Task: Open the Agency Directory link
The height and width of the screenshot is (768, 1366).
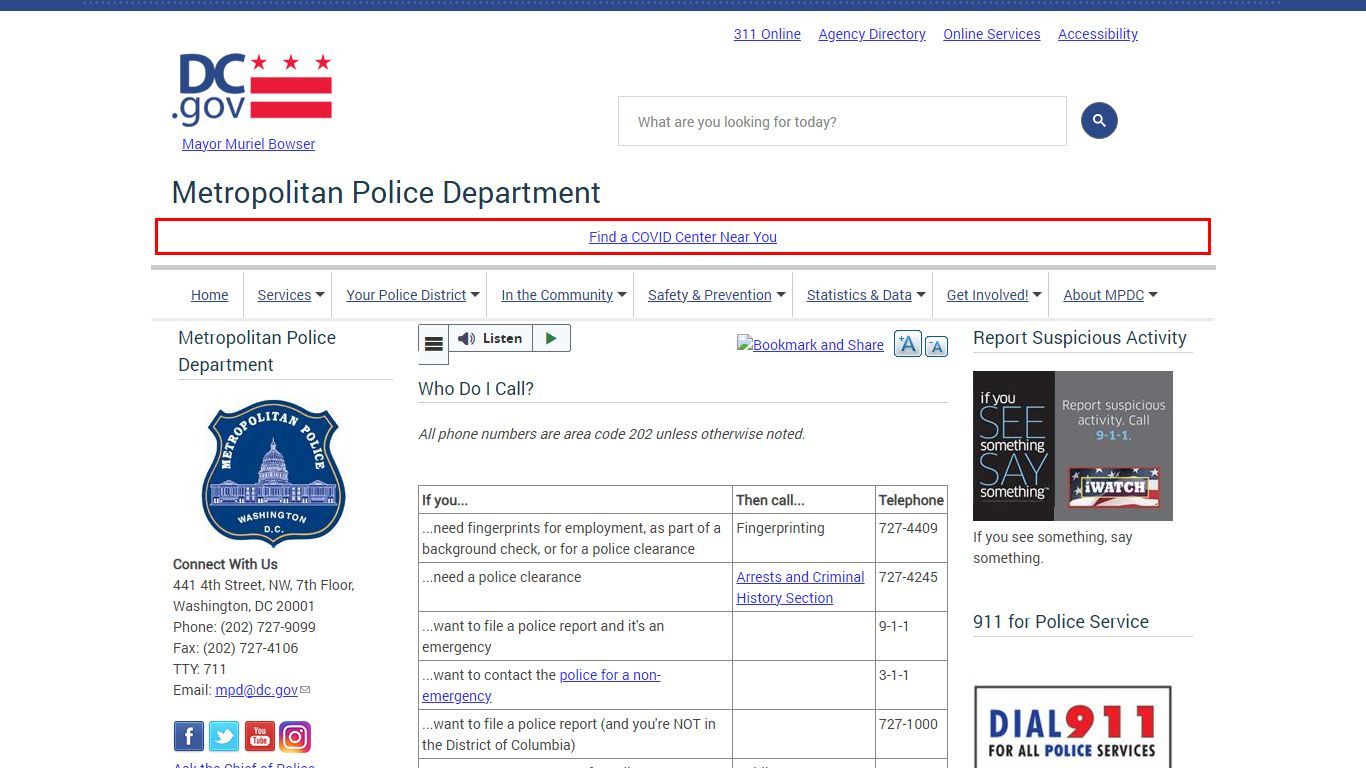Action: [x=872, y=34]
